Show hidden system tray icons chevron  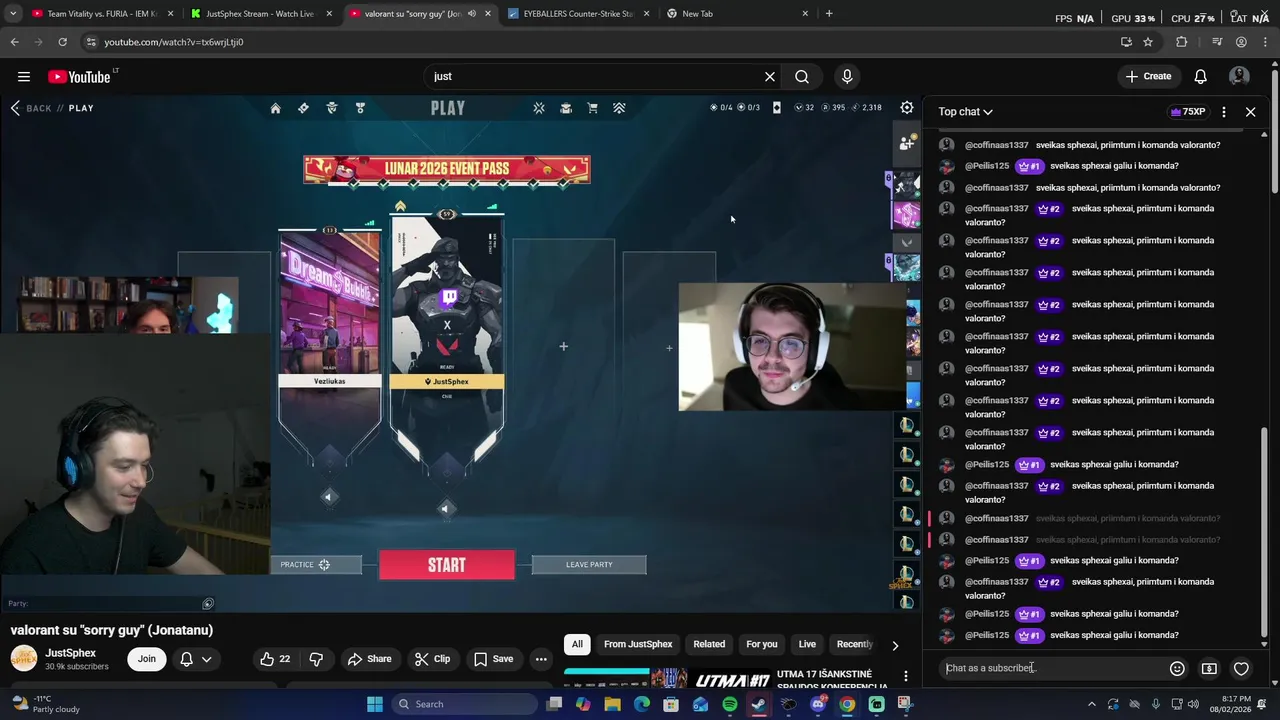click(x=1093, y=704)
